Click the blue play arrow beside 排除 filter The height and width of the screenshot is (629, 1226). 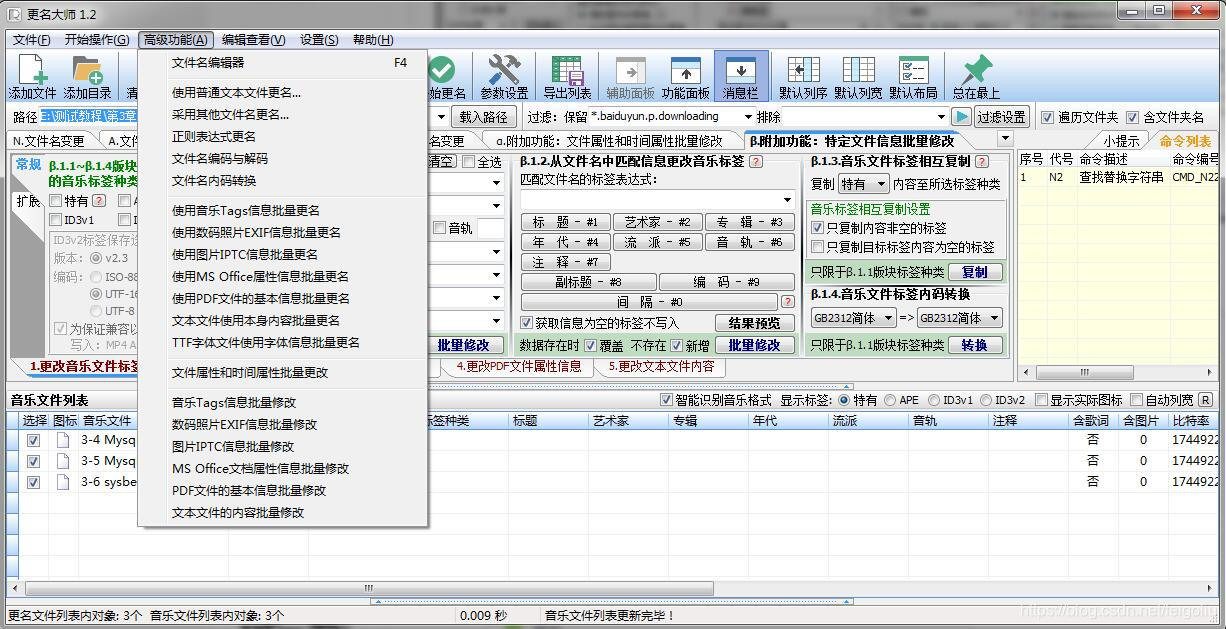[961, 117]
